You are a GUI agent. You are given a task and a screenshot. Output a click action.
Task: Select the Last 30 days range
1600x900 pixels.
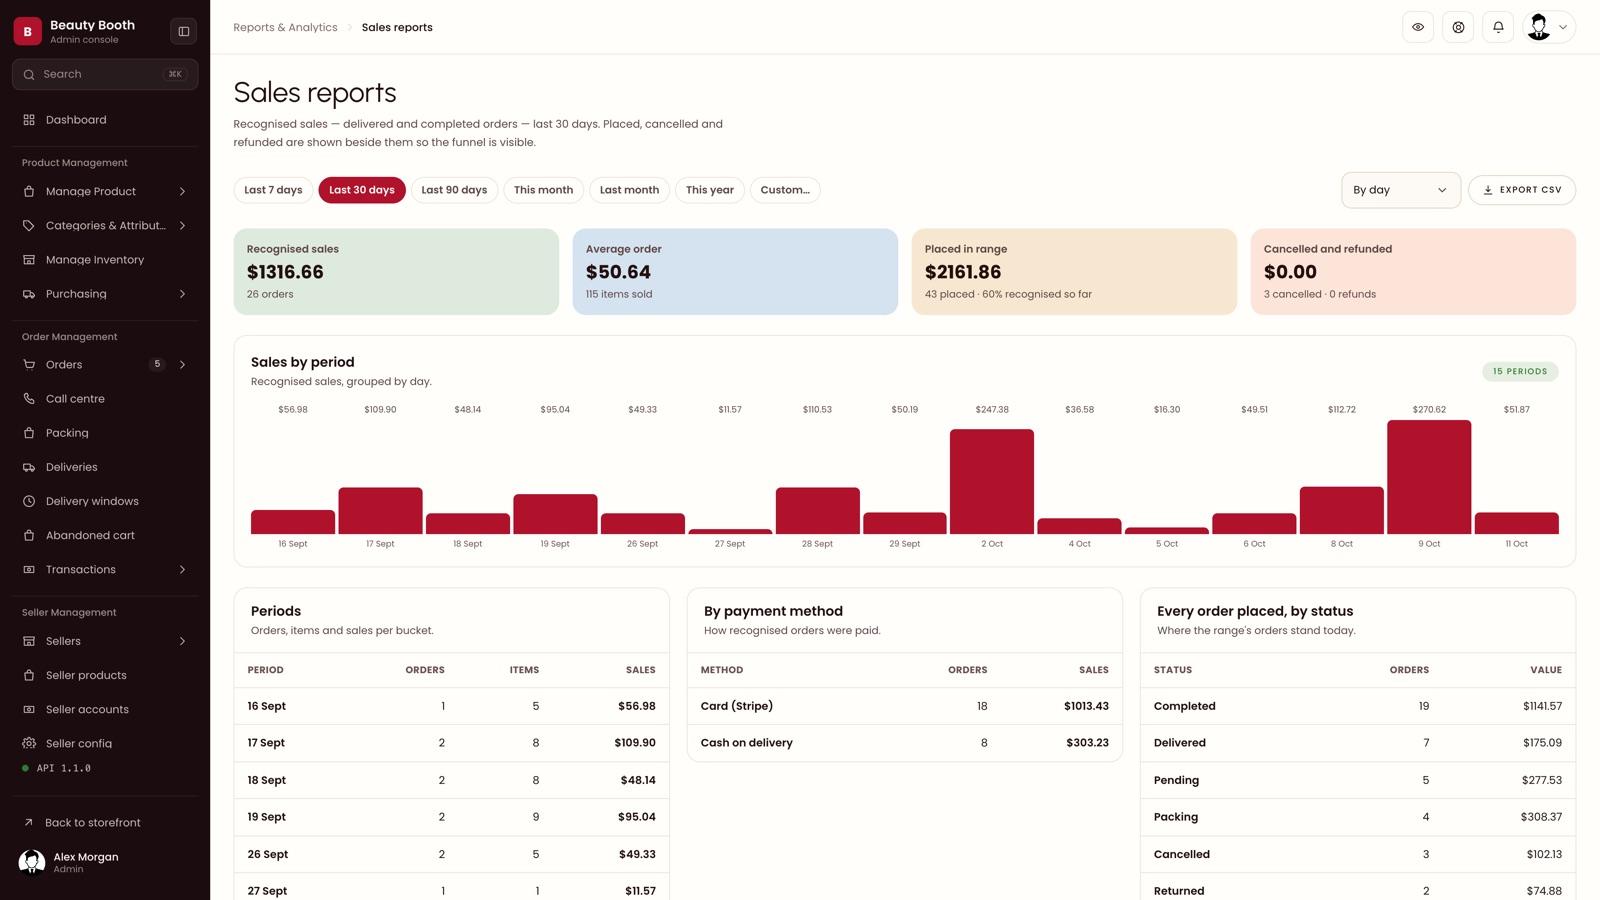pyautogui.click(x=362, y=190)
